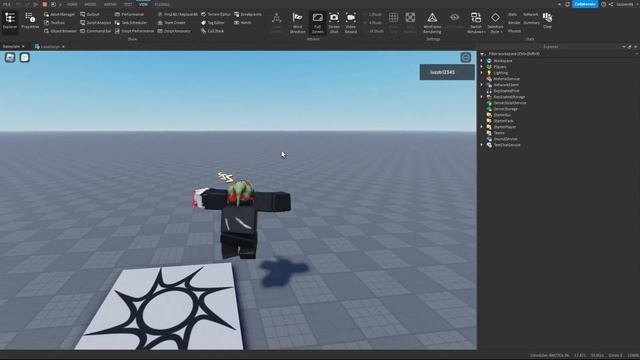
Task: Switch to the AVATAR ribbon tab
Action: 110,4
